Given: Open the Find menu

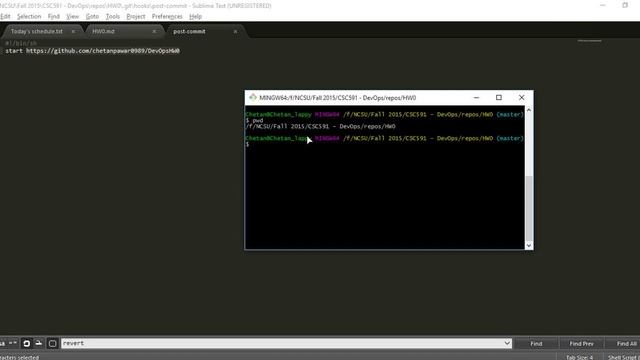Looking at the screenshot, I should coord(53,16).
